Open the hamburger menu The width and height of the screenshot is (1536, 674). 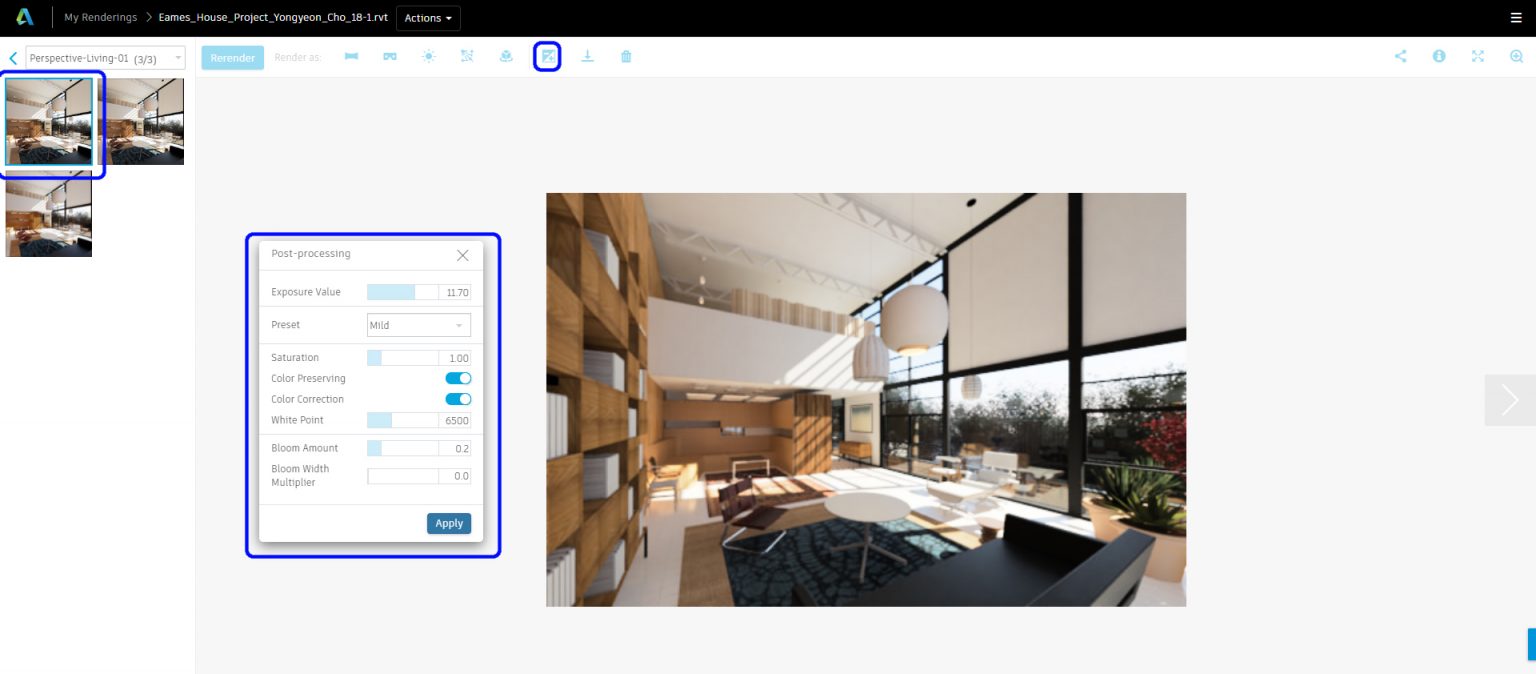(x=1515, y=17)
